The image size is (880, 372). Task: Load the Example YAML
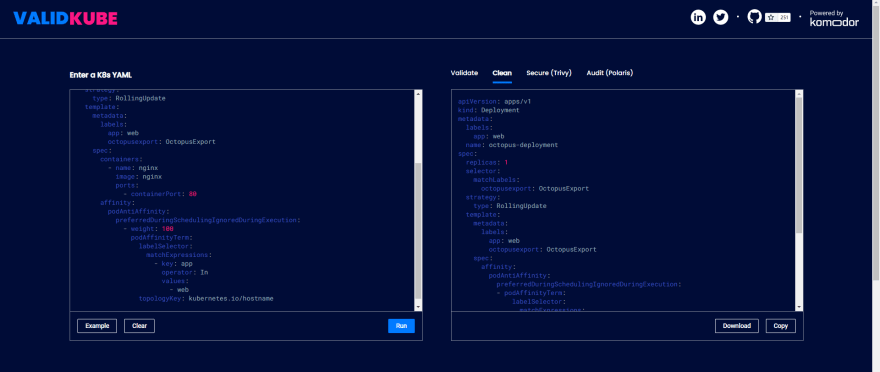click(97, 326)
